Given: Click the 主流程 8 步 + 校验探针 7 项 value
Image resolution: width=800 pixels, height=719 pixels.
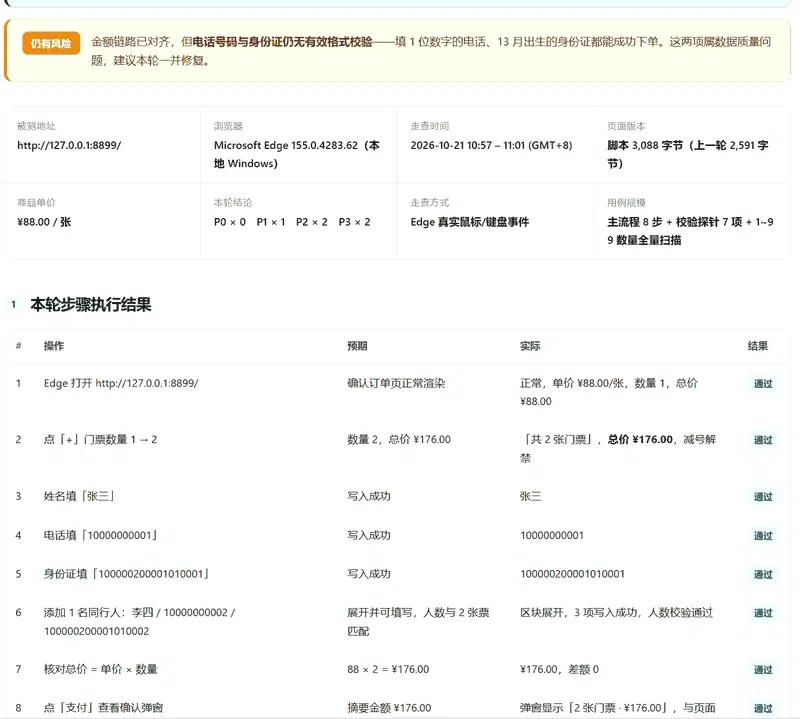Looking at the screenshot, I should (x=690, y=231).
